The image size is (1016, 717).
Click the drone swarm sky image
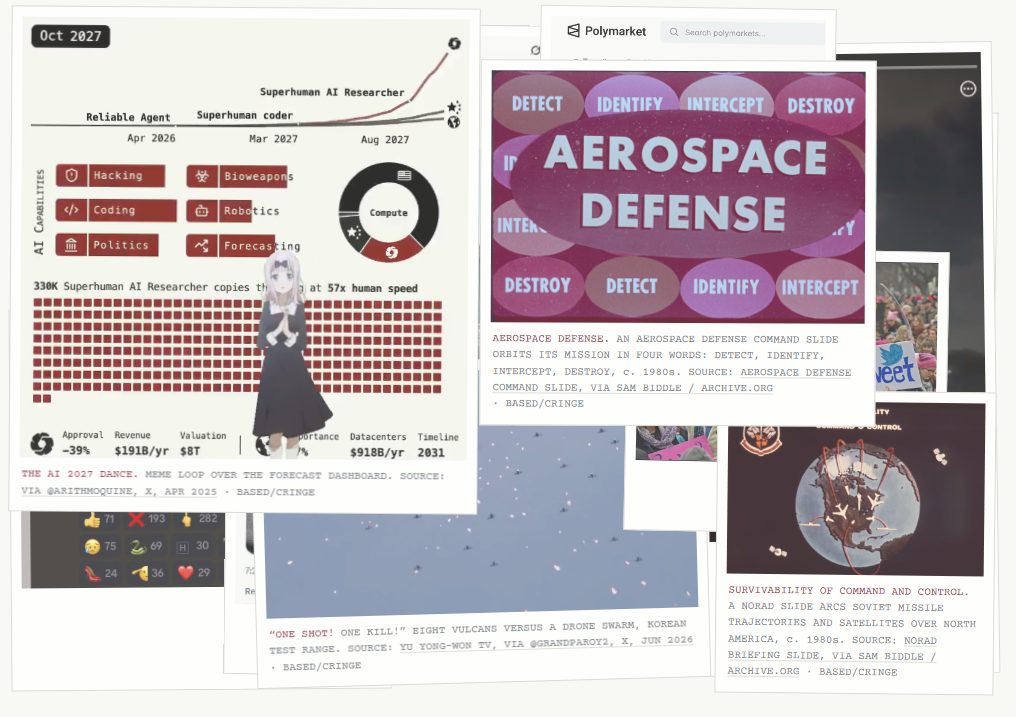(481, 518)
